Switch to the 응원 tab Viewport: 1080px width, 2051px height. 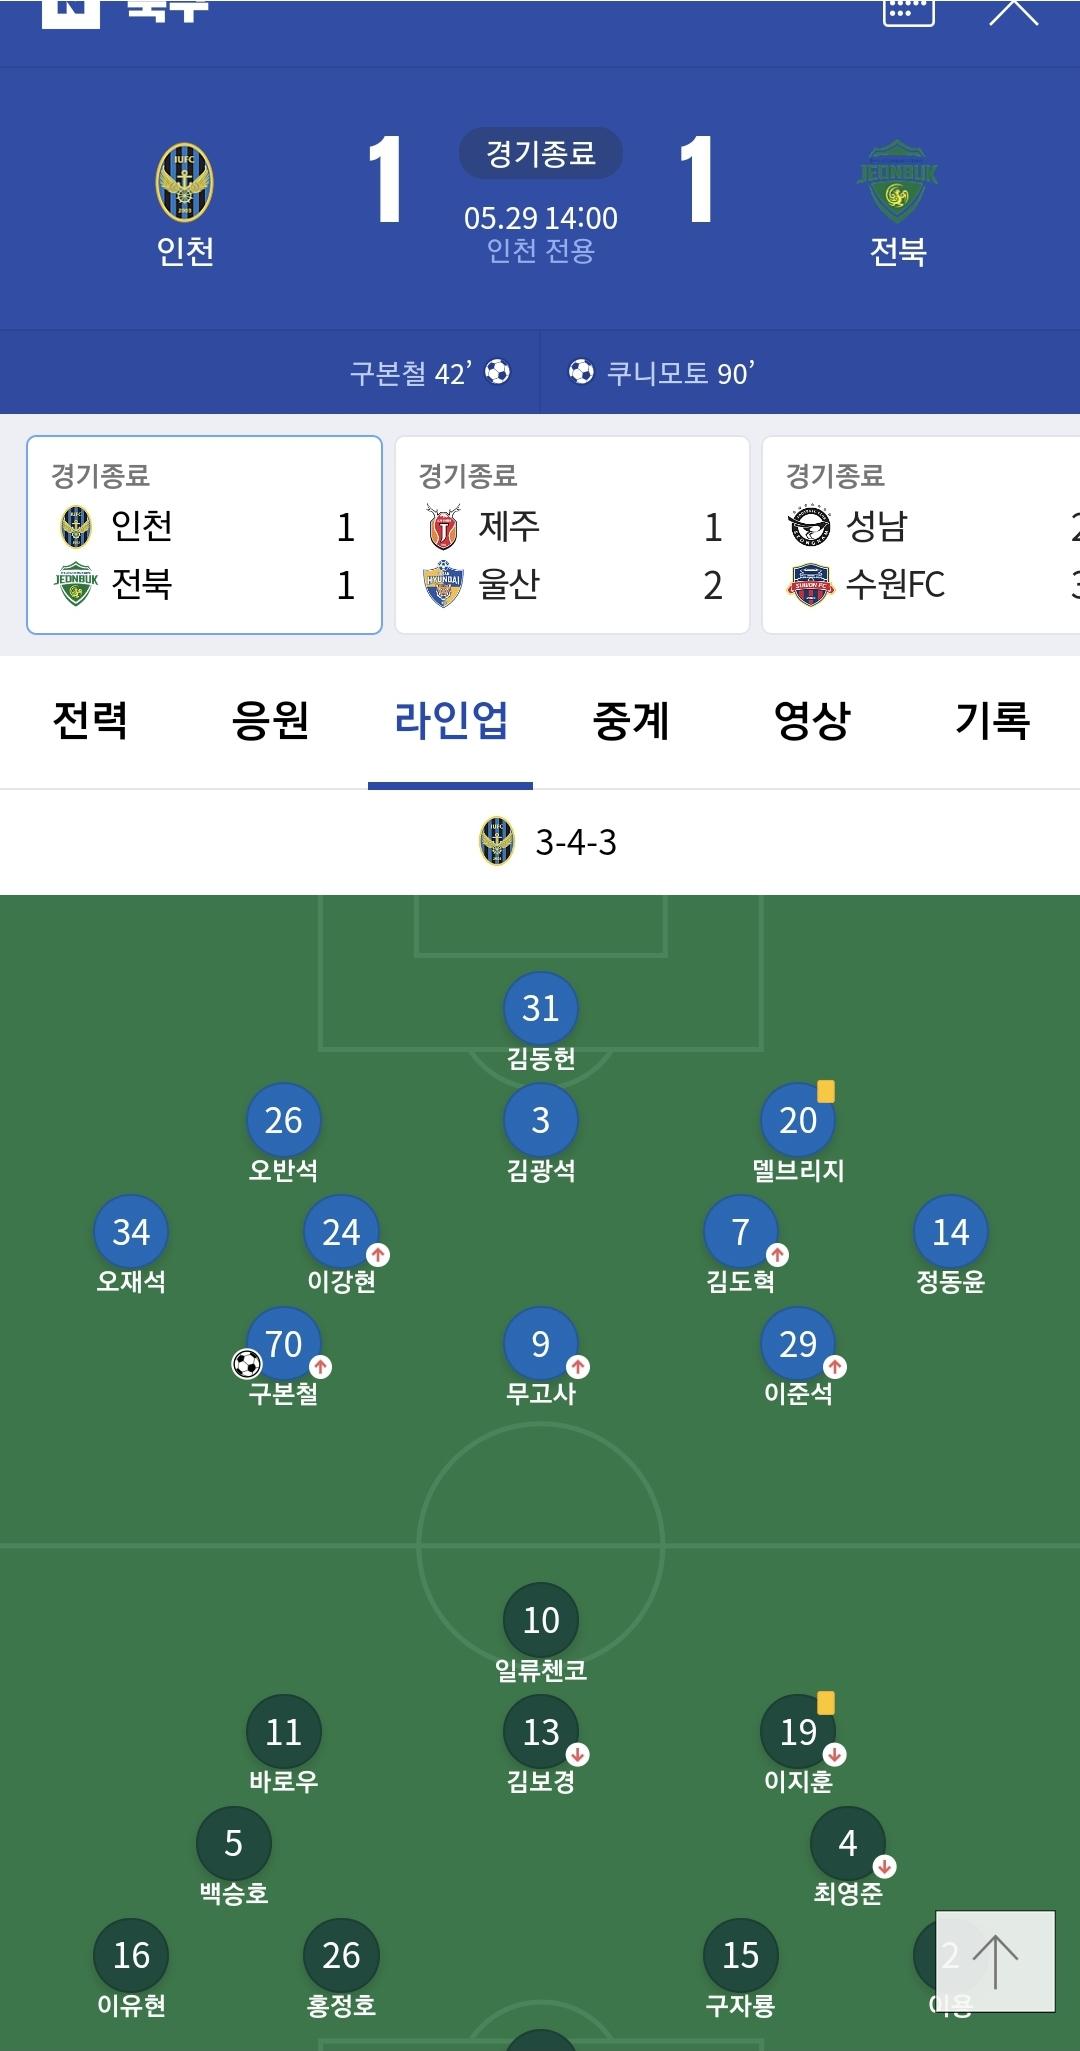270,721
